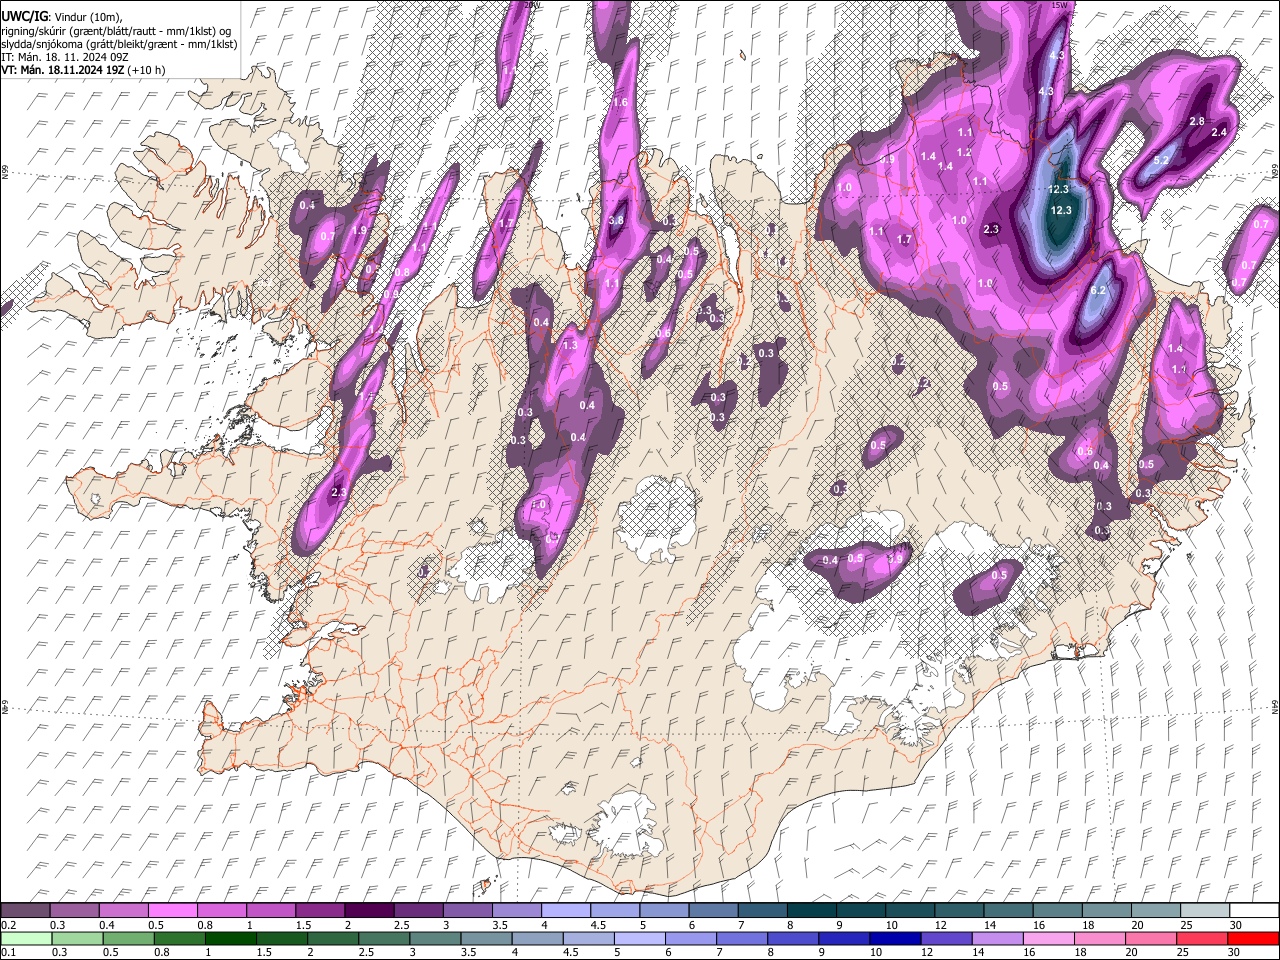Pick the pale green rain swatch between 0.1 and 0.3
Image resolution: width=1280 pixels, height=960 pixels.
coord(25,938)
